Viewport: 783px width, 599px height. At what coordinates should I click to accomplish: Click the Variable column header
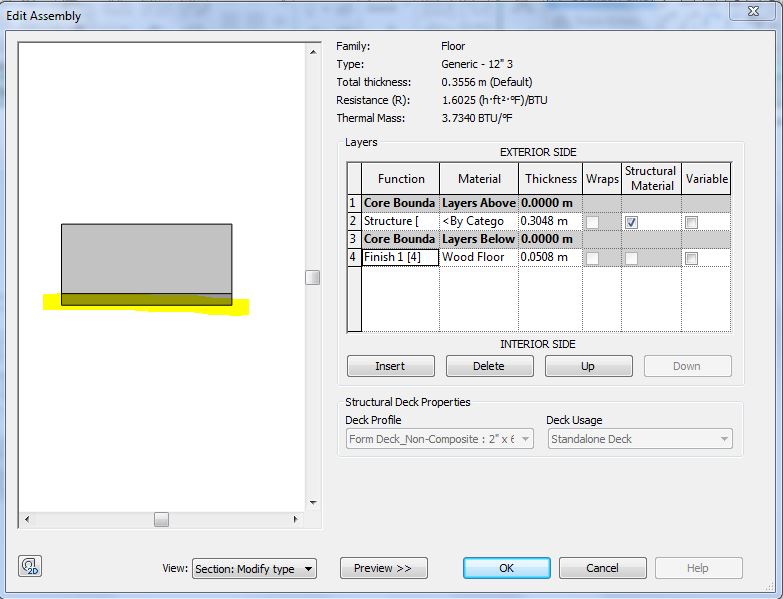click(x=706, y=179)
